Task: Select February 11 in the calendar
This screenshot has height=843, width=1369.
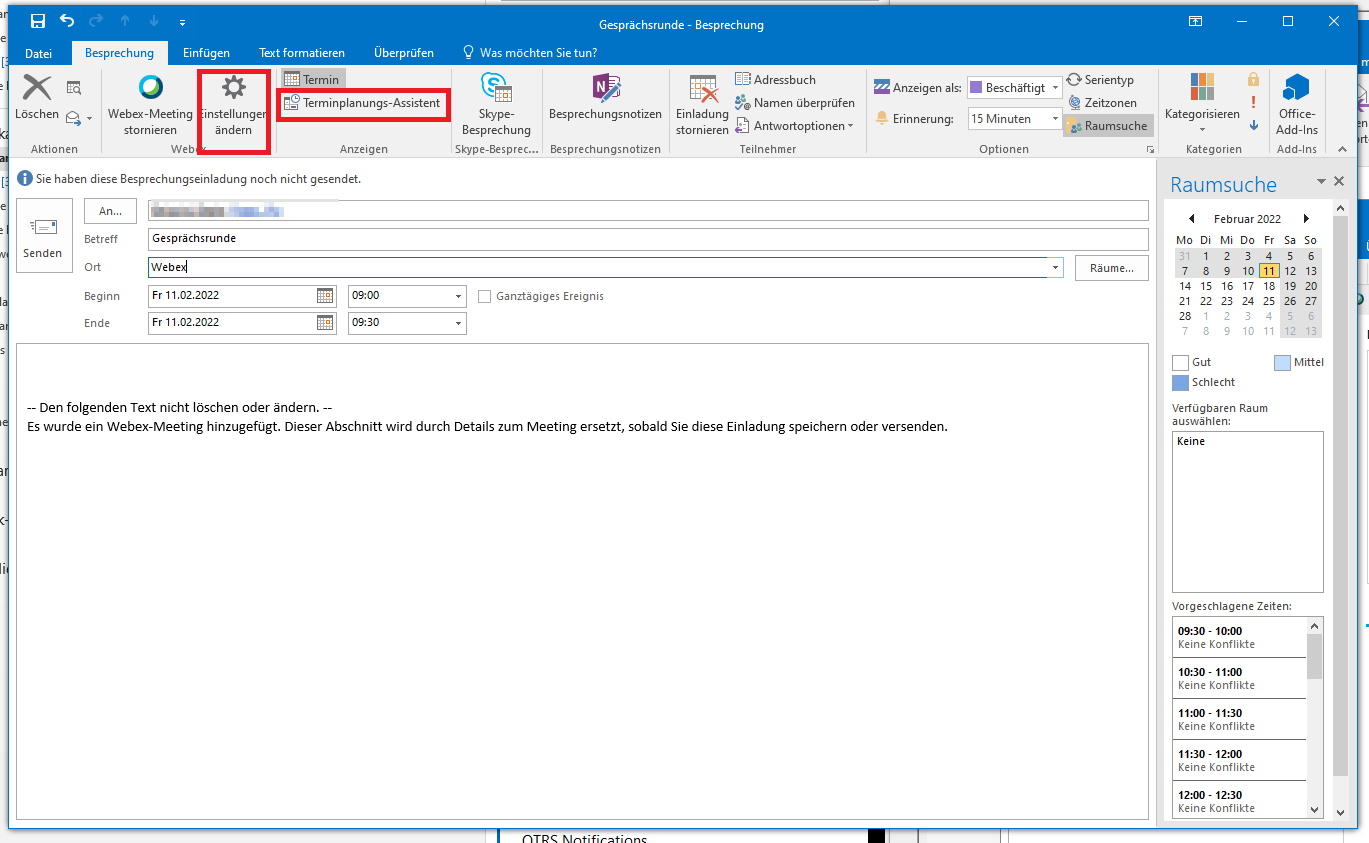Action: tap(1269, 271)
